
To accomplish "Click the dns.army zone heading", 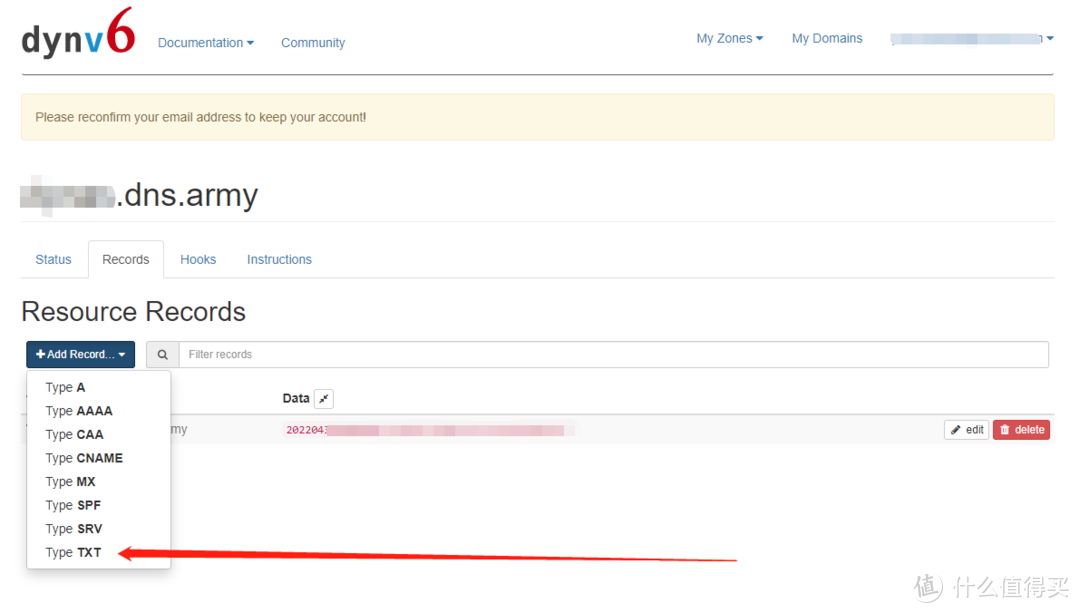I will pos(139,195).
